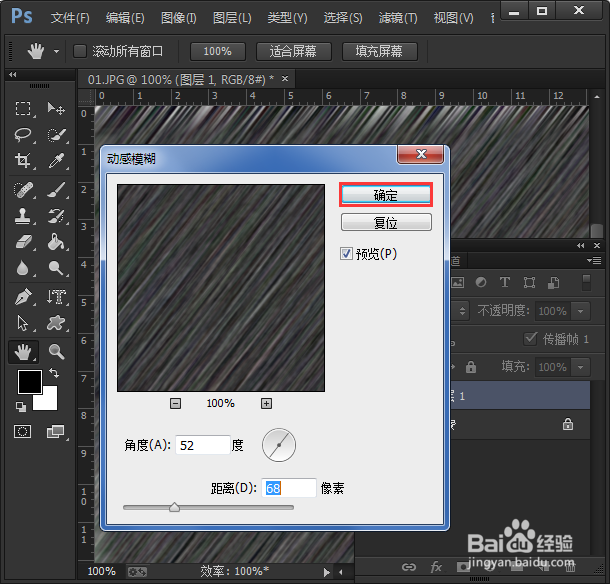Viewport: 610px width, 584px height.
Task: Select the Vertical Type Mask tool
Action: tap(57, 297)
